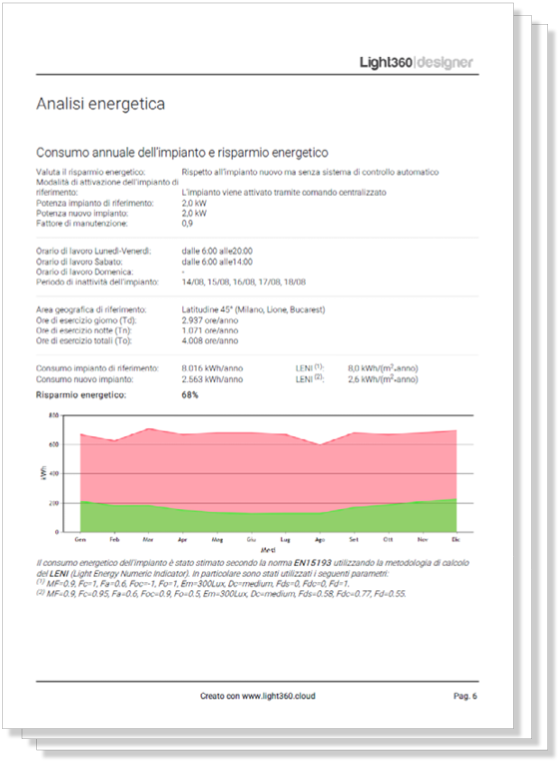Select the 'Analisi energetica' page title
560x770 pixels.
(x=101, y=104)
